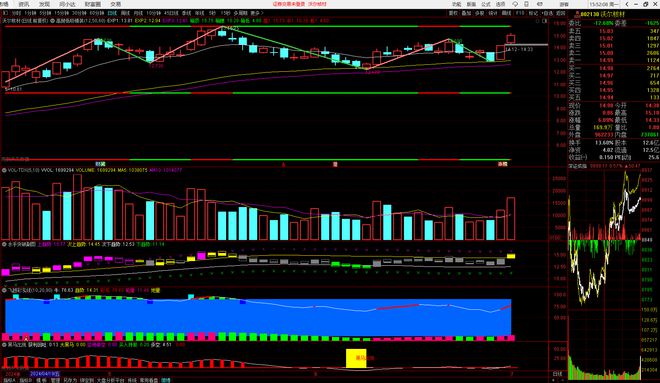Switch chart to 30分钟 period
Screen dimensions: 660x383
pos(79,13)
